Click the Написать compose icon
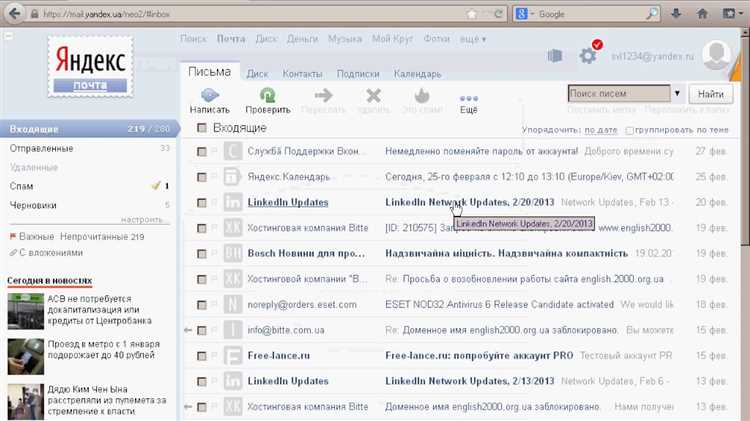 (210, 97)
